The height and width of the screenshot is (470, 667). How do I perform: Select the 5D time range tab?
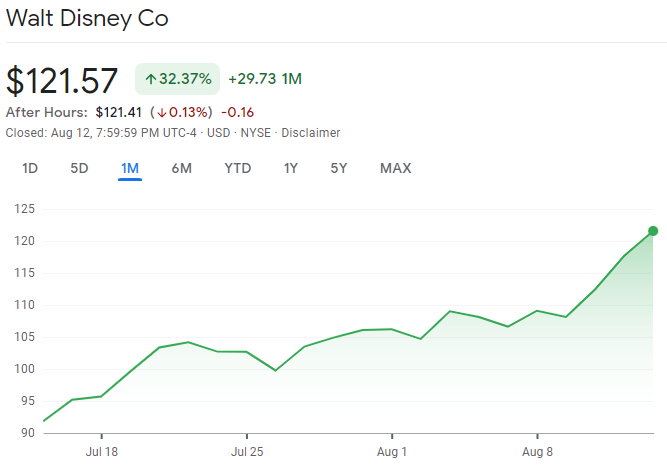[x=79, y=168]
